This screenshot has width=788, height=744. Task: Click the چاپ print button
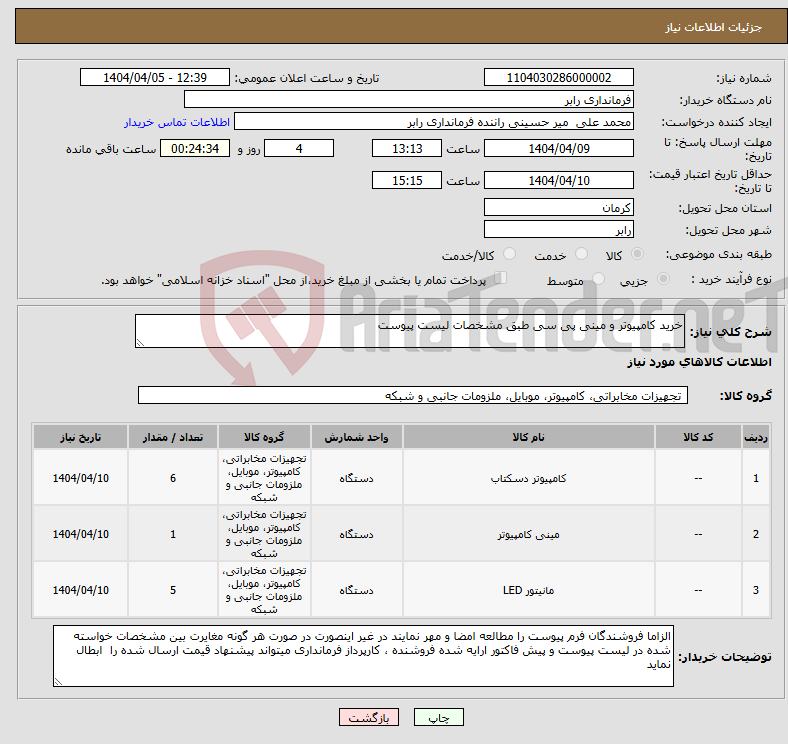[x=439, y=717]
